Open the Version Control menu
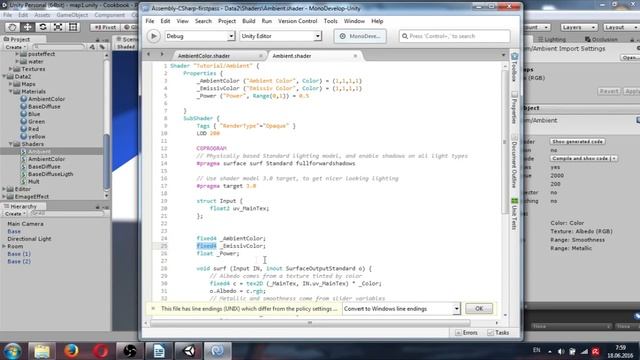This screenshot has width=640, height=360. pos(298,21)
